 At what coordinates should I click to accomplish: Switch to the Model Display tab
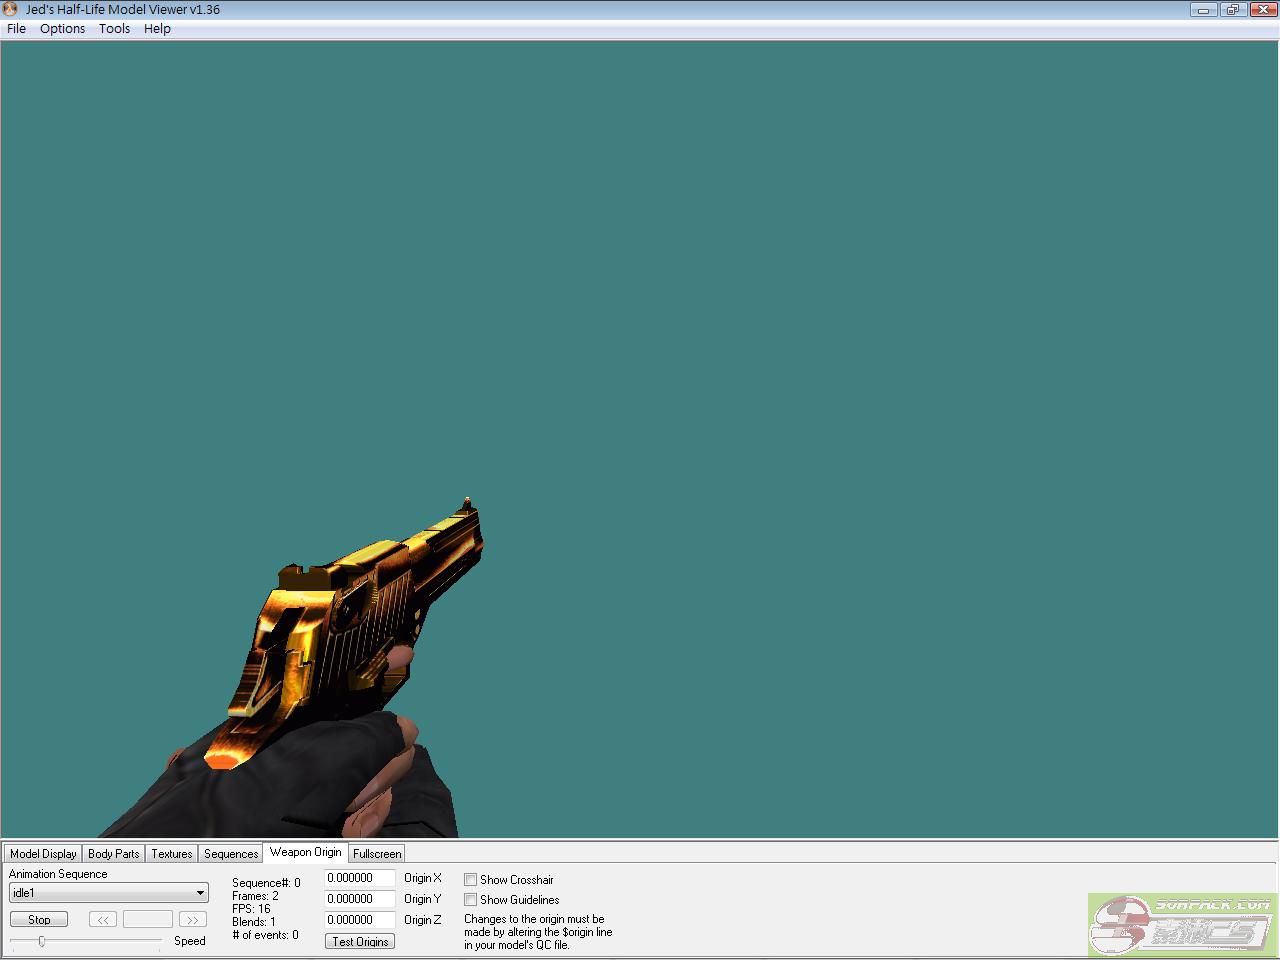click(43, 854)
